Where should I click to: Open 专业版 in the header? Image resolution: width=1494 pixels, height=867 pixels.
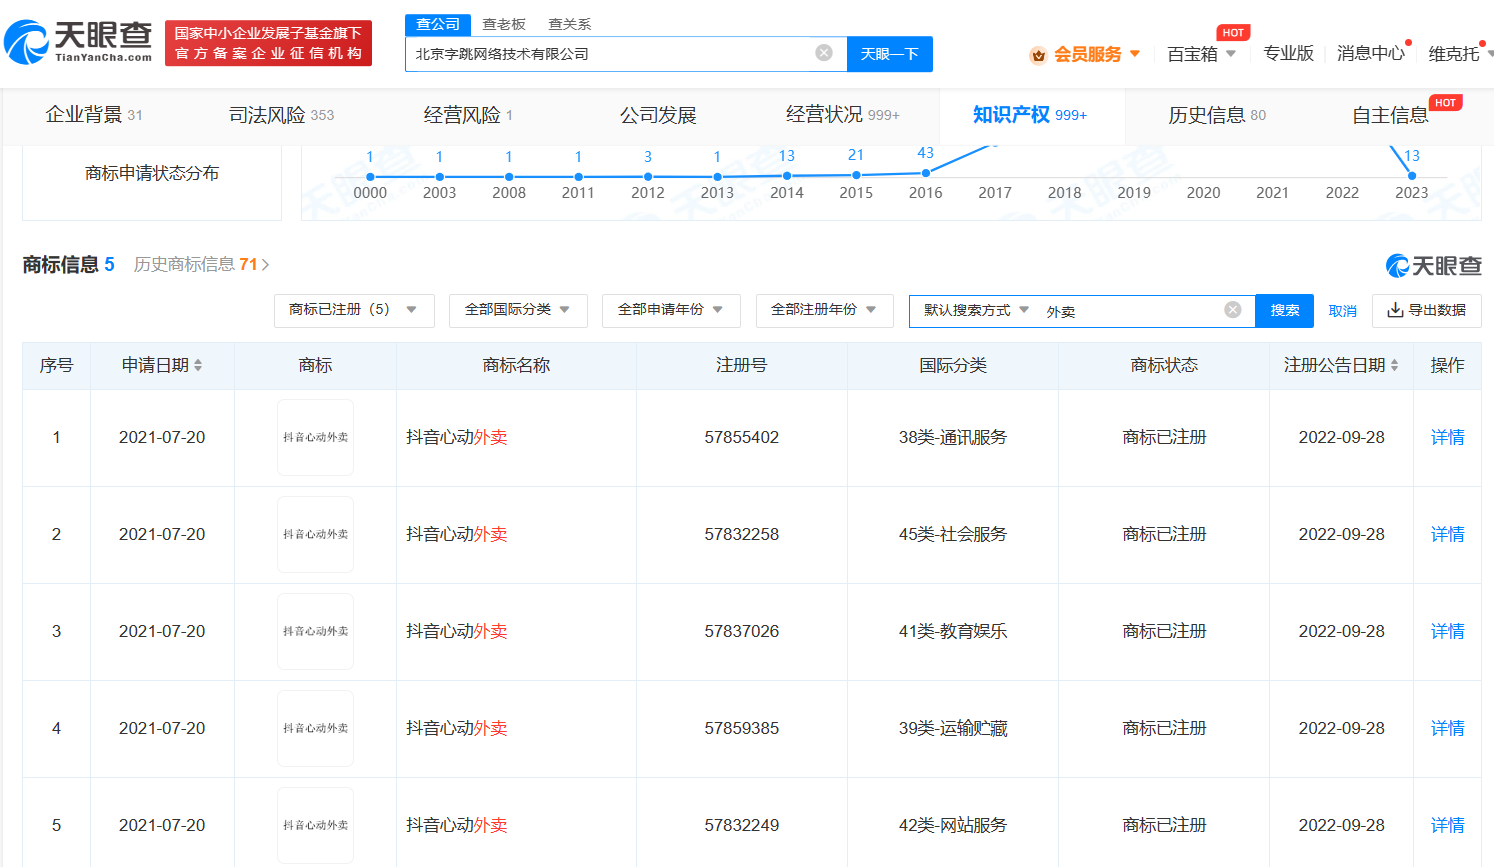(x=1288, y=53)
